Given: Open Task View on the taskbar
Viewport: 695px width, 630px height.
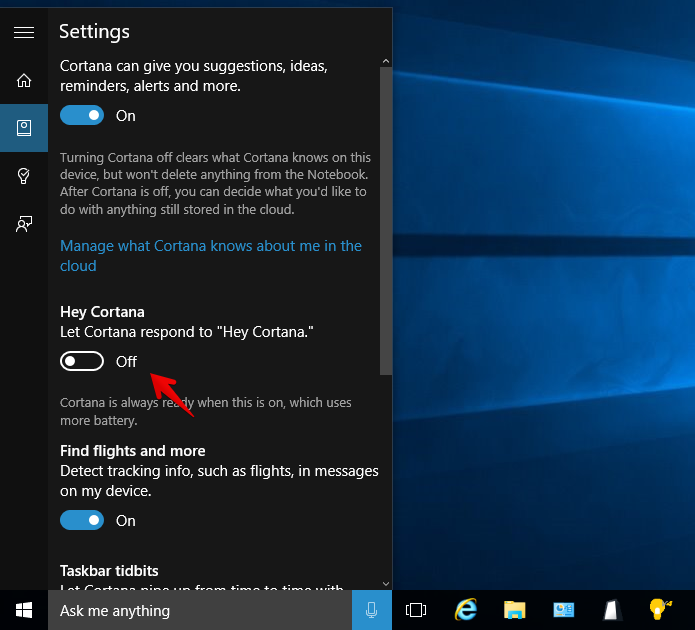Looking at the screenshot, I should tap(416, 610).
